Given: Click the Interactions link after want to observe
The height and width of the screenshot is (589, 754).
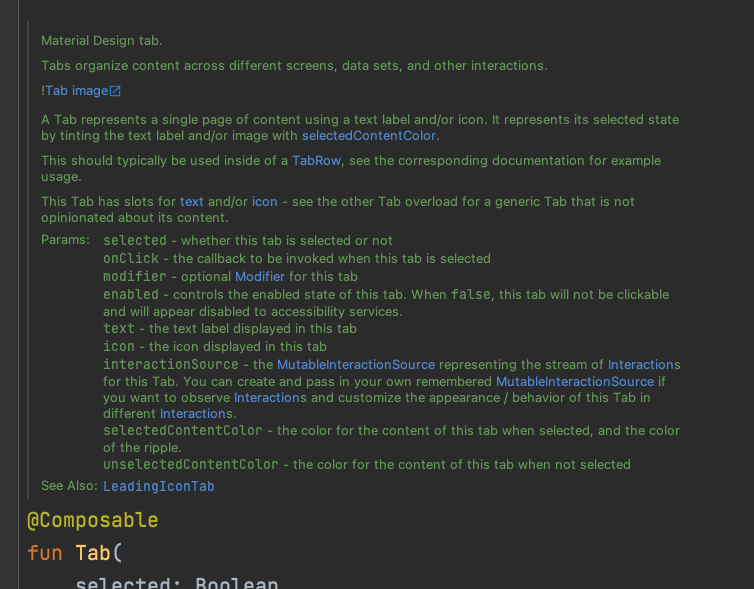Looking at the screenshot, I should click(x=270, y=398).
